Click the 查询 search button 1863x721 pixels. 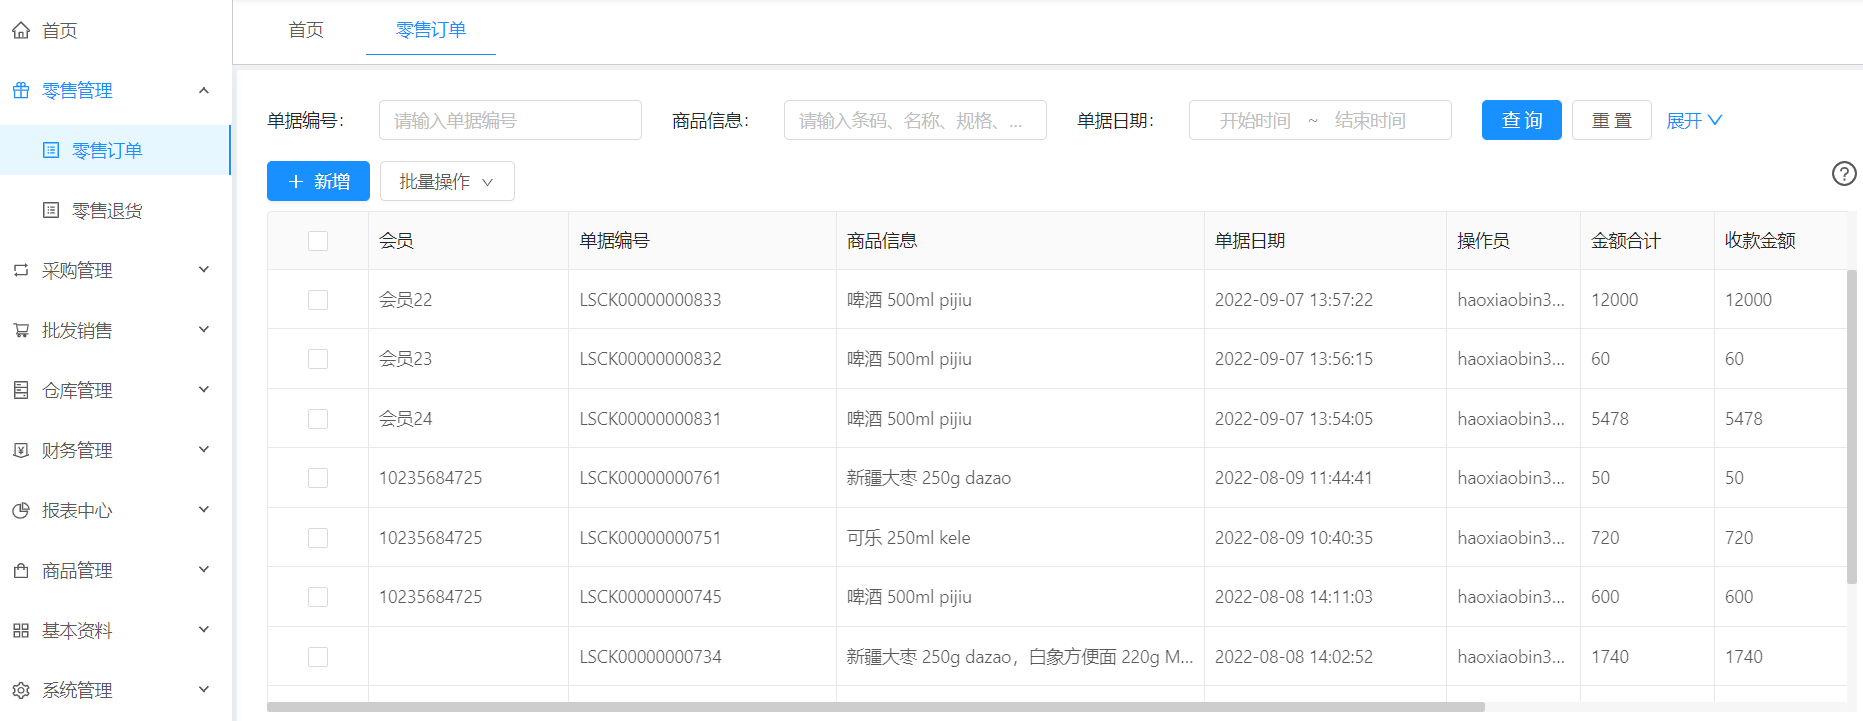(1521, 121)
